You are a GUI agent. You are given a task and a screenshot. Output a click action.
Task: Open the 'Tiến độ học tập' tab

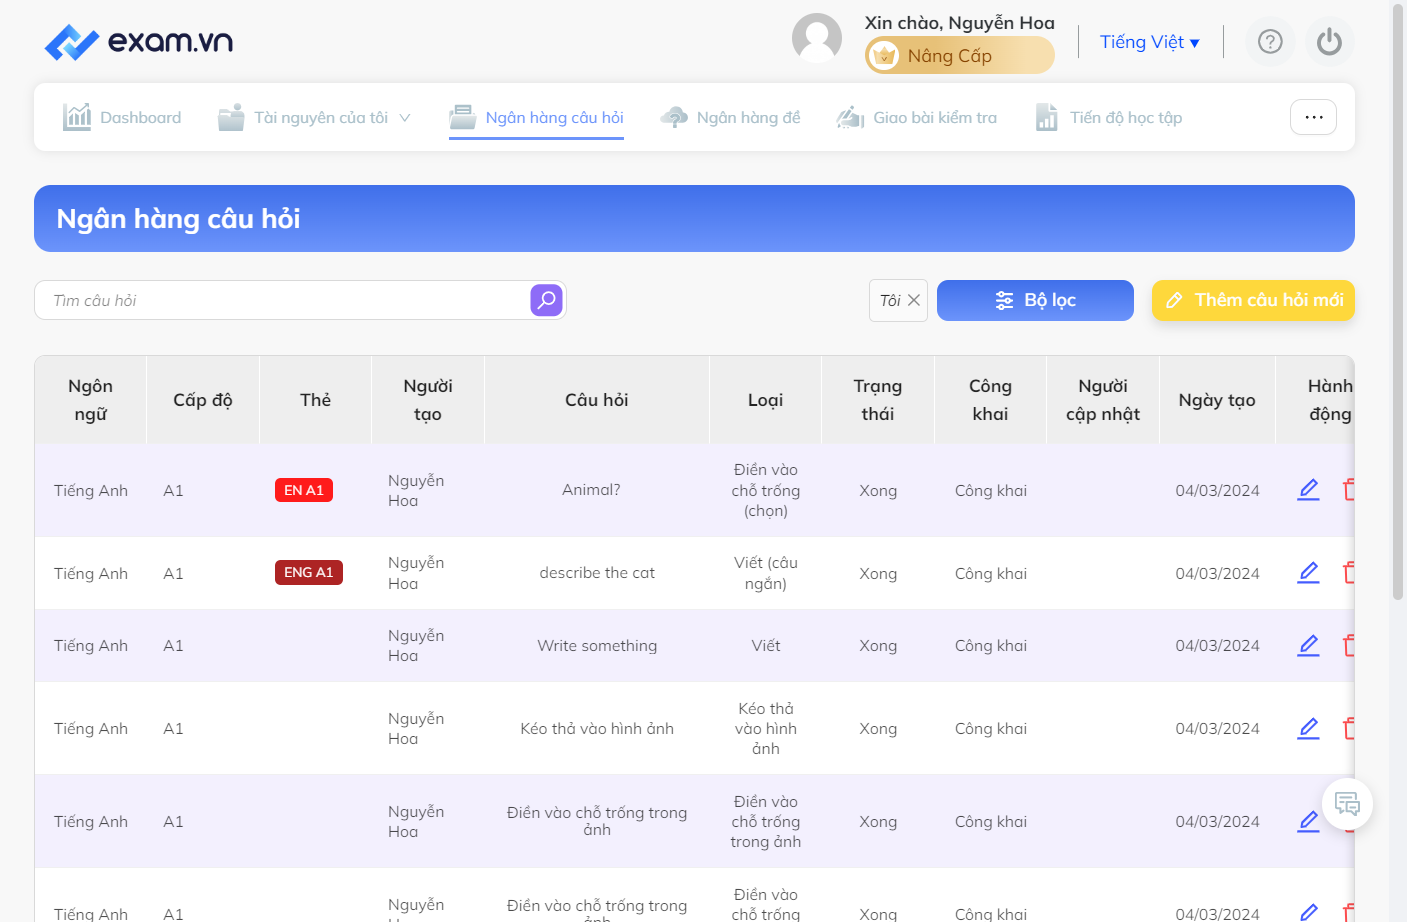1108,118
